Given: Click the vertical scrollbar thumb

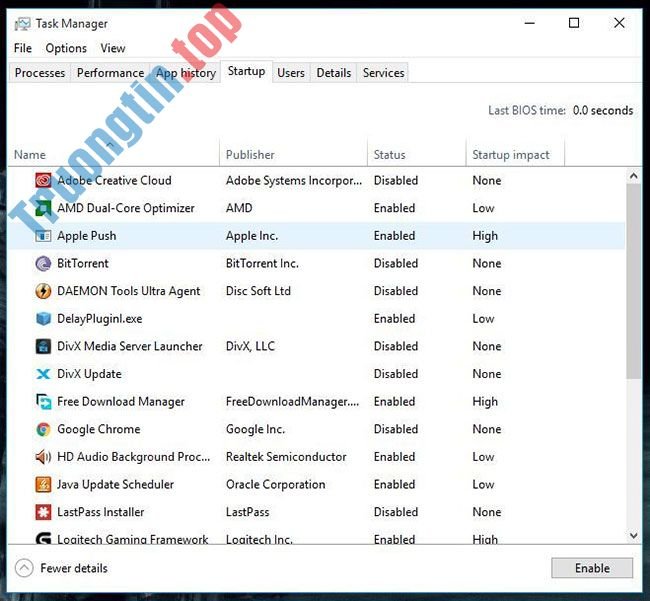Looking at the screenshot, I should (x=633, y=281).
